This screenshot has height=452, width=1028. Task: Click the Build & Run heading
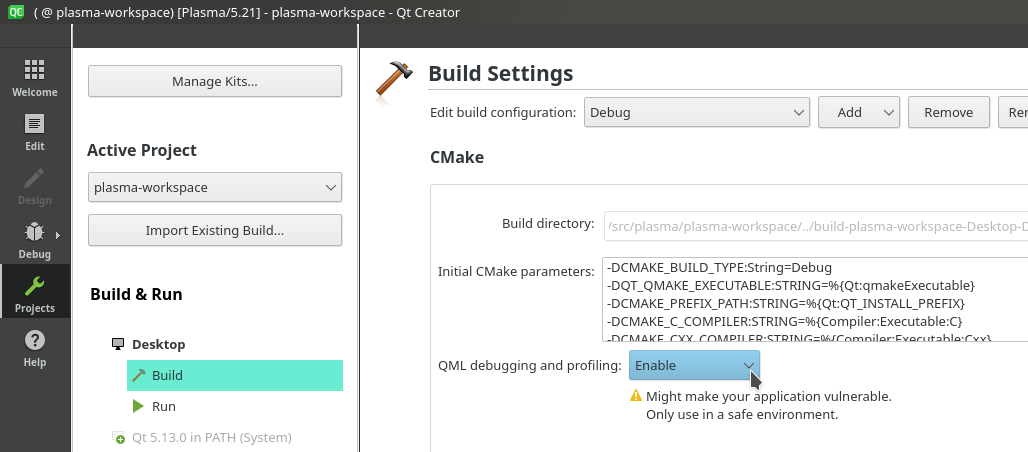[136, 294]
